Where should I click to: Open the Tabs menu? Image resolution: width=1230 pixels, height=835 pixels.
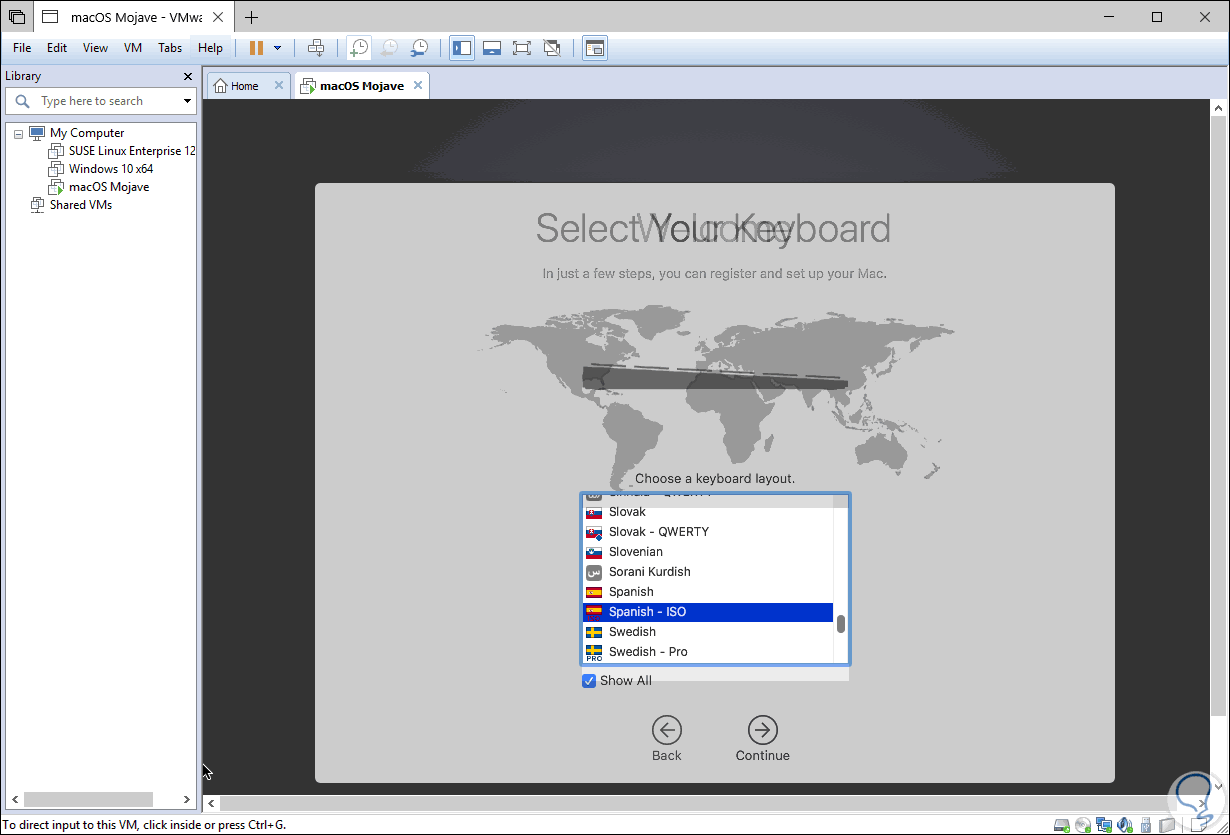pos(171,48)
